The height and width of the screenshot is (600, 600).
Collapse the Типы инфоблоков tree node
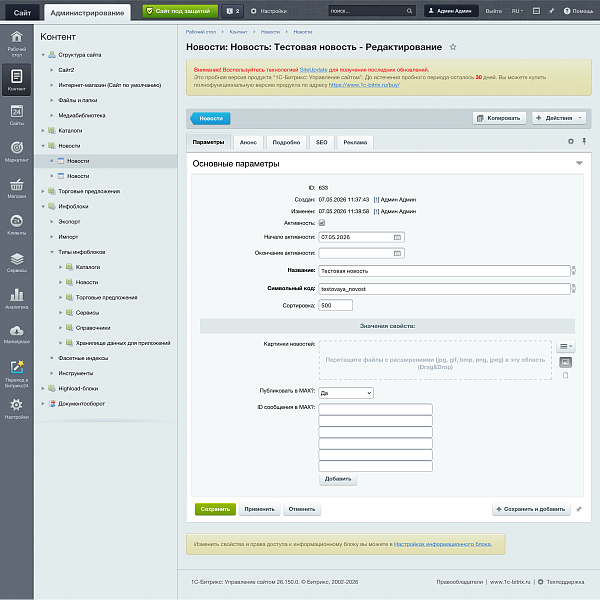[52, 252]
